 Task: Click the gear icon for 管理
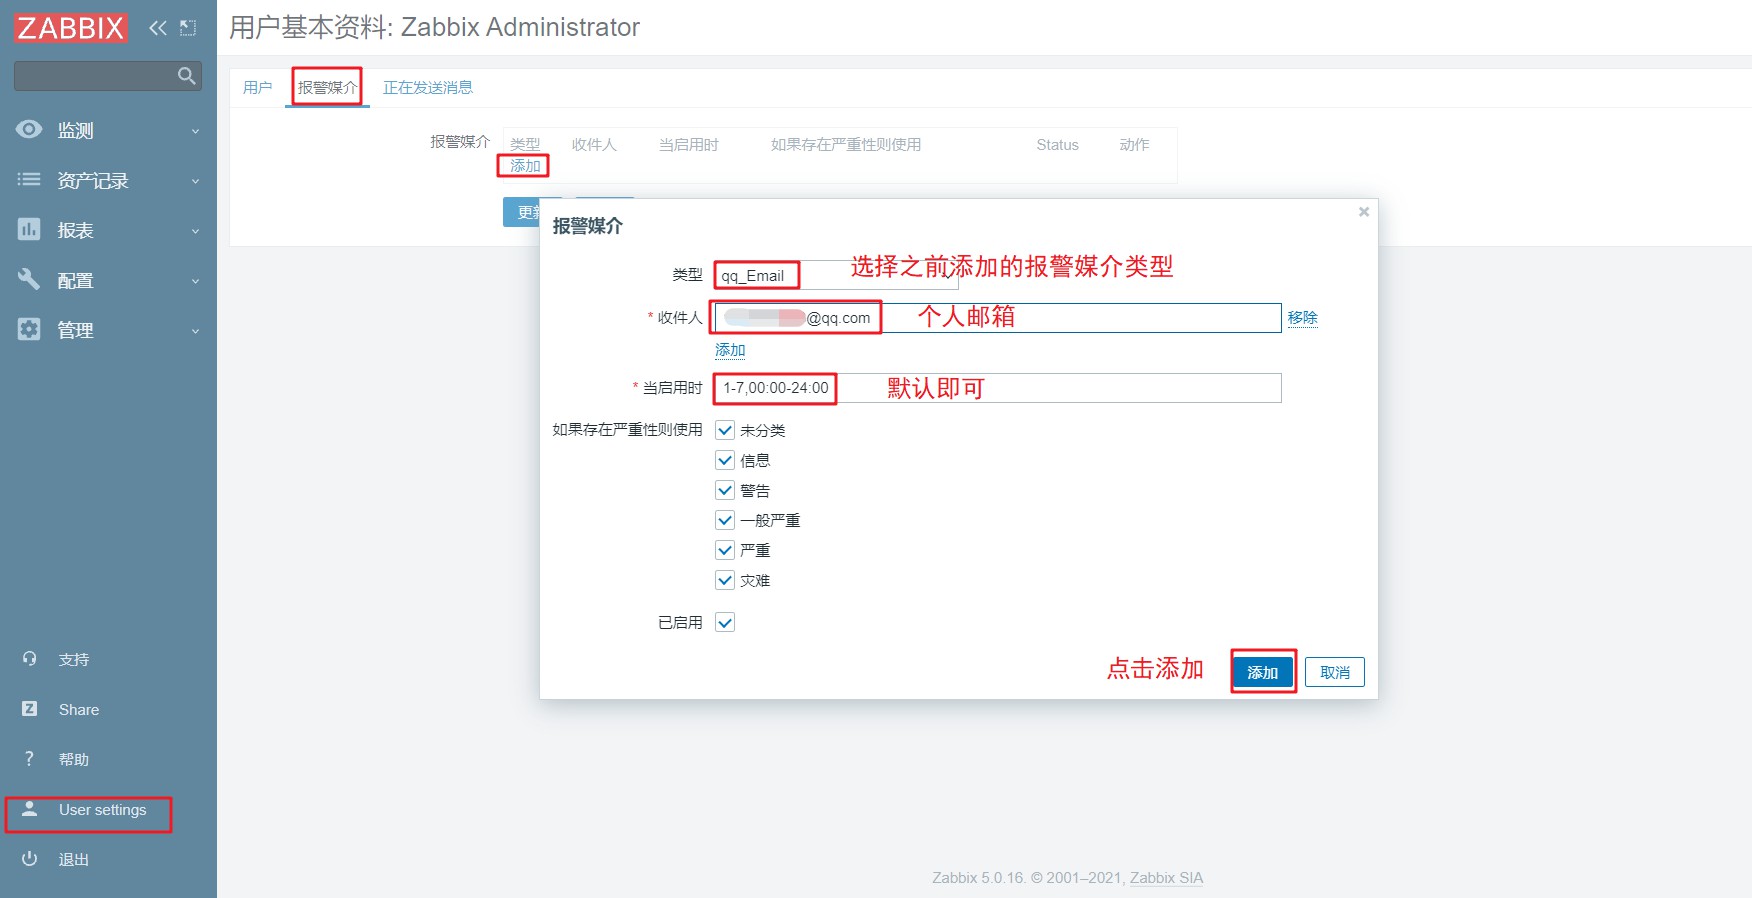(29, 330)
